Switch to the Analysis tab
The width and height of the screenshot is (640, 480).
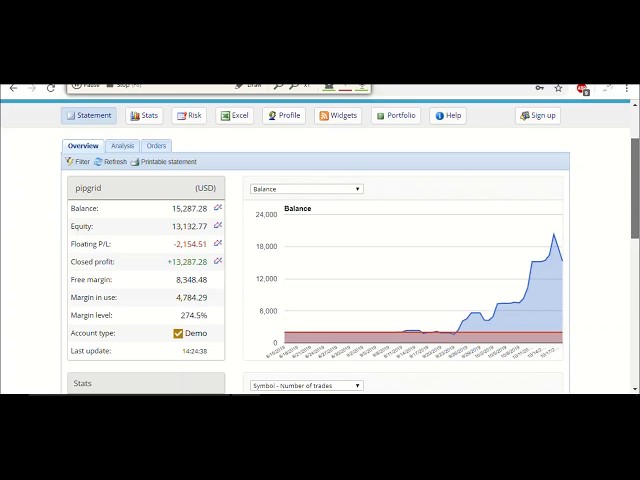tap(122, 146)
